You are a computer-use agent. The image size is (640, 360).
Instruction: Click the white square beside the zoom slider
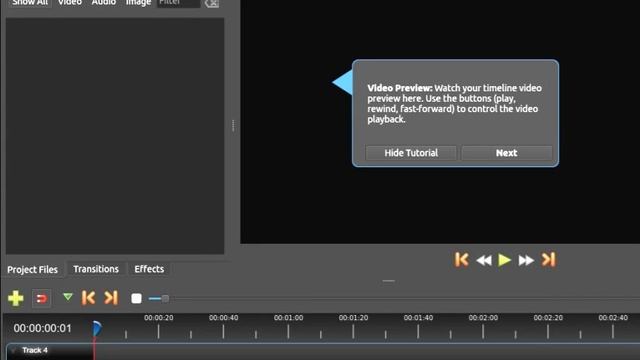pos(136,298)
